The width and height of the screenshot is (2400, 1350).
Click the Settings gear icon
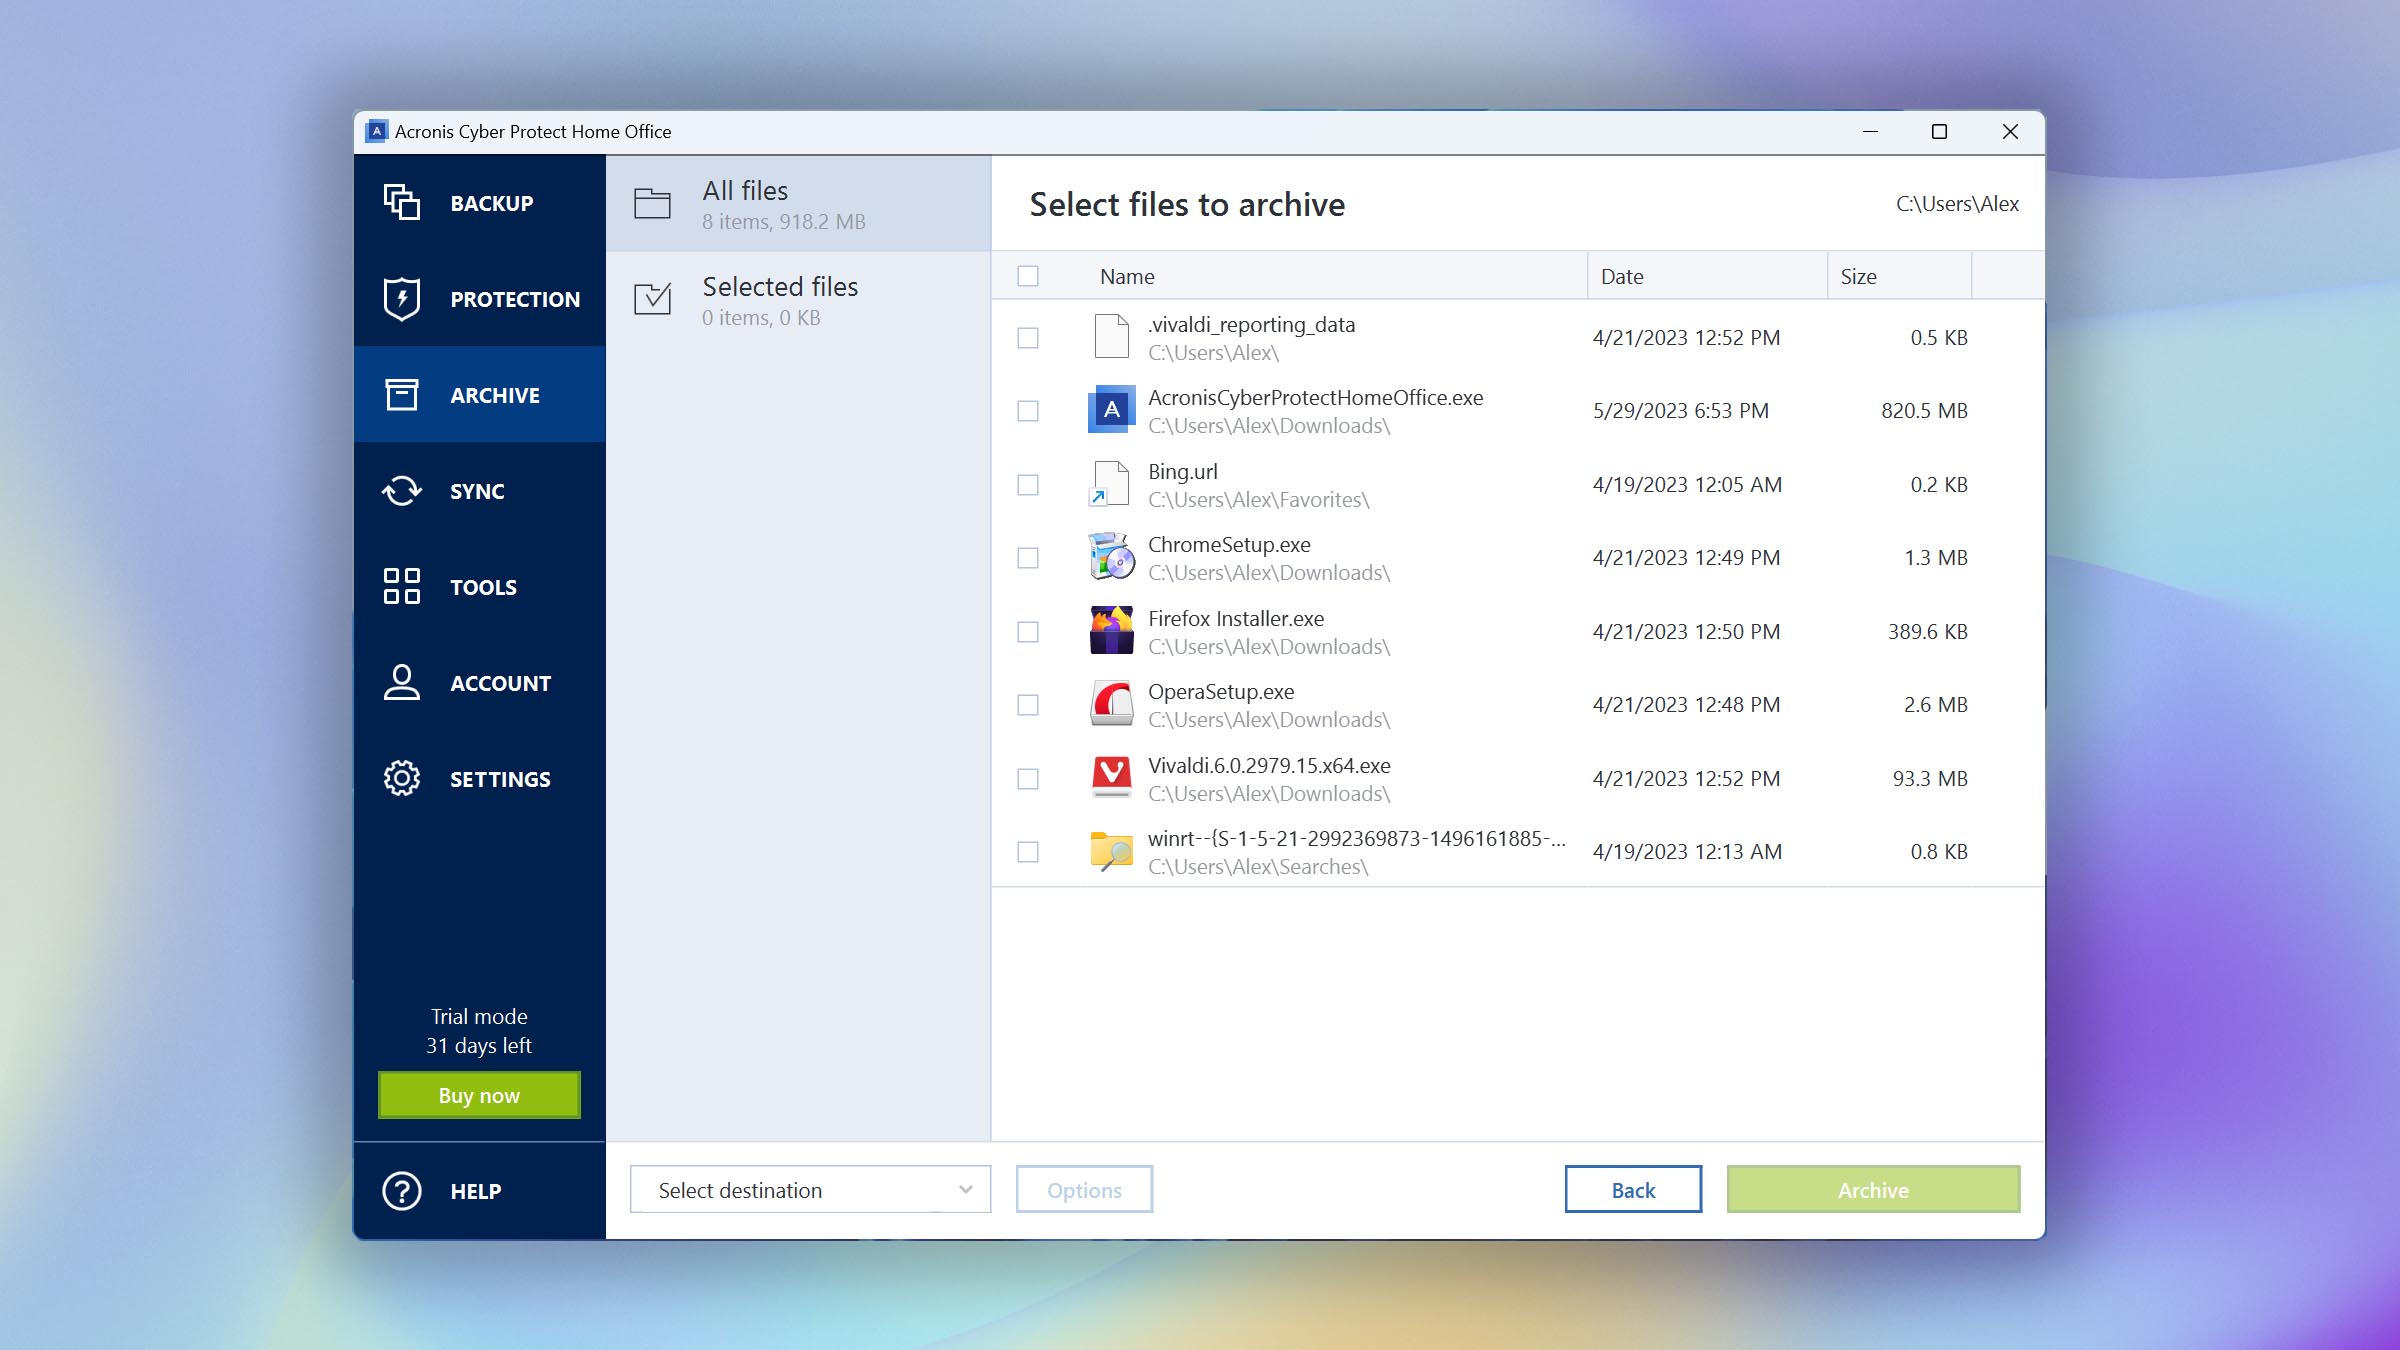click(402, 778)
